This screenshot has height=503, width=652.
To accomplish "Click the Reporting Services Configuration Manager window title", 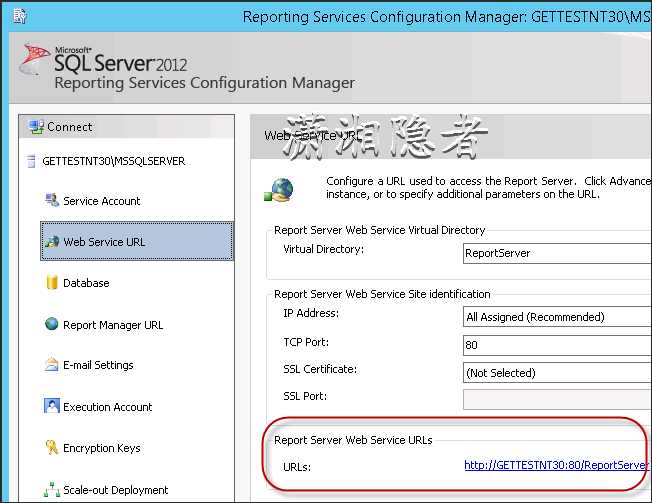I will [x=446, y=17].
